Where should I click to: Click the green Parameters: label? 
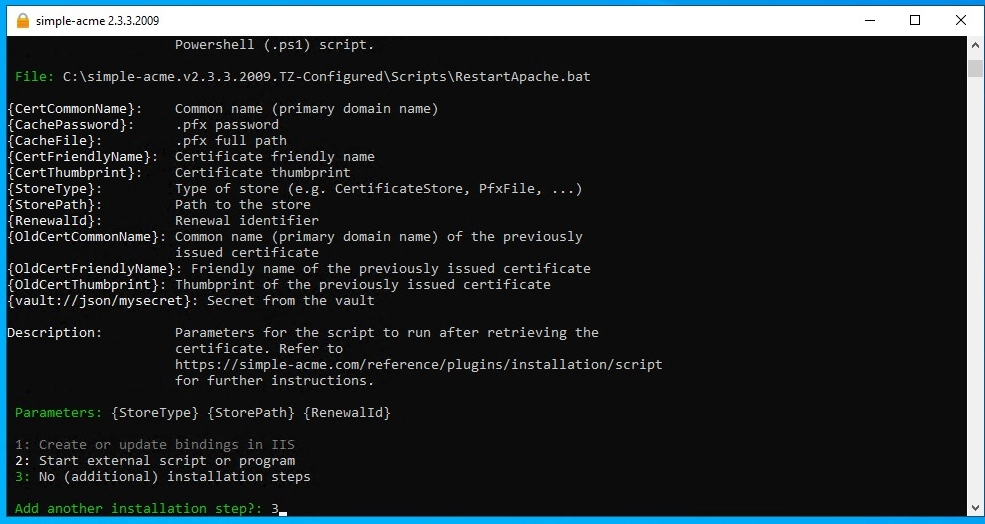coord(58,413)
